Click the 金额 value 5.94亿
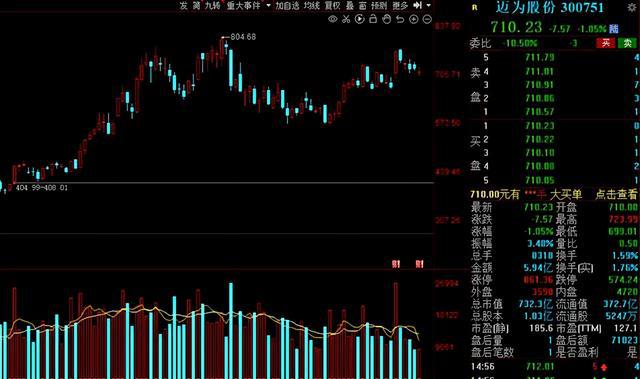Screen dimensions: 640x379 click(x=538, y=268)
